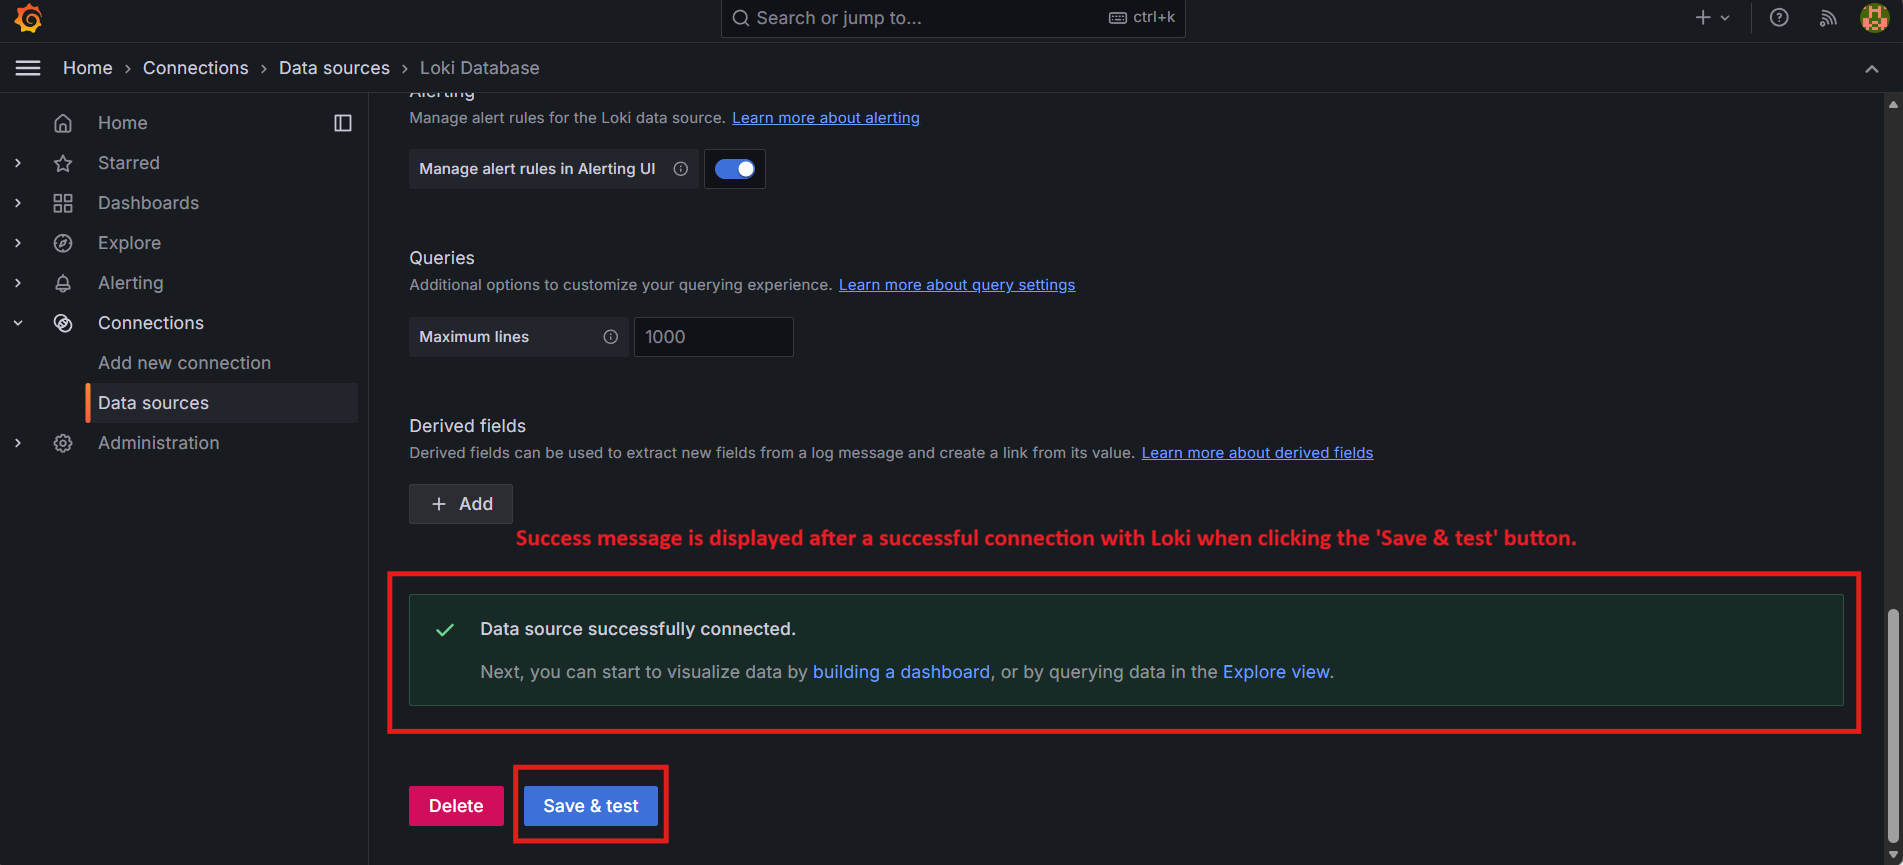Click info icon beside Manage alert rules
This screenshot has height=865, width=1903.
(x=681, y=169)
